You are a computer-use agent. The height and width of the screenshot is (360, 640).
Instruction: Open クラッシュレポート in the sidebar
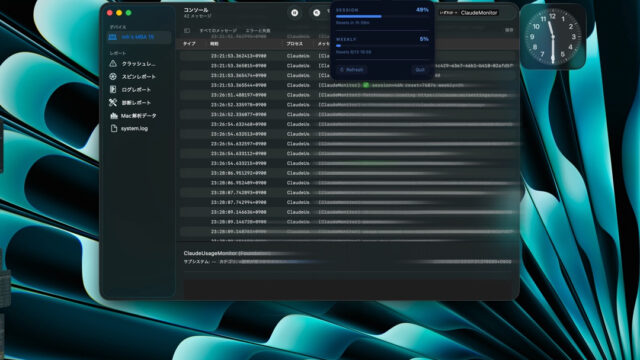tap(133, 64)
